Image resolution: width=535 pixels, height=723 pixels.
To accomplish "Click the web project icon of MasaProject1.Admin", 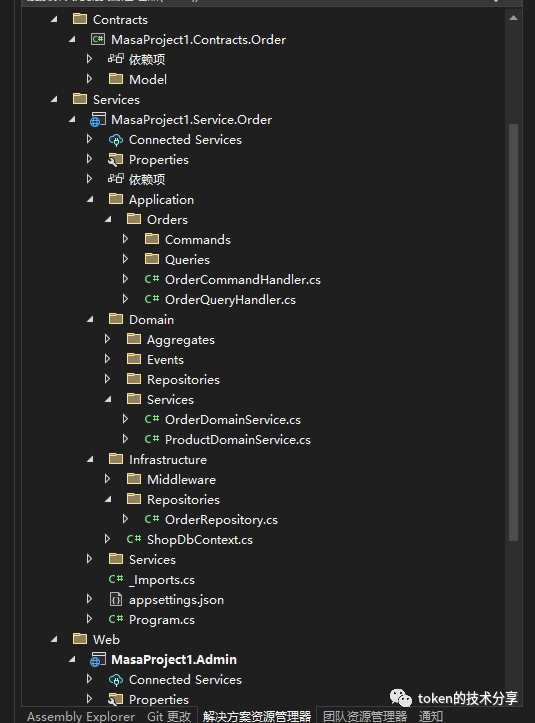I will point(98,659).
